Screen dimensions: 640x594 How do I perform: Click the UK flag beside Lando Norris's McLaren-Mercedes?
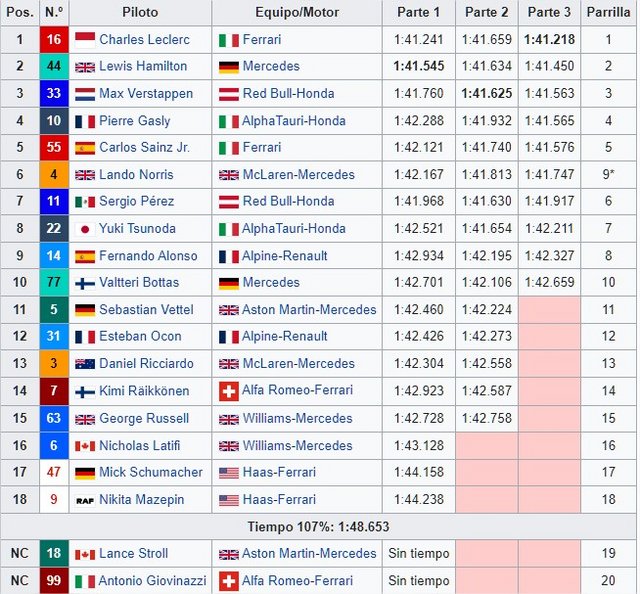[229, 175]
